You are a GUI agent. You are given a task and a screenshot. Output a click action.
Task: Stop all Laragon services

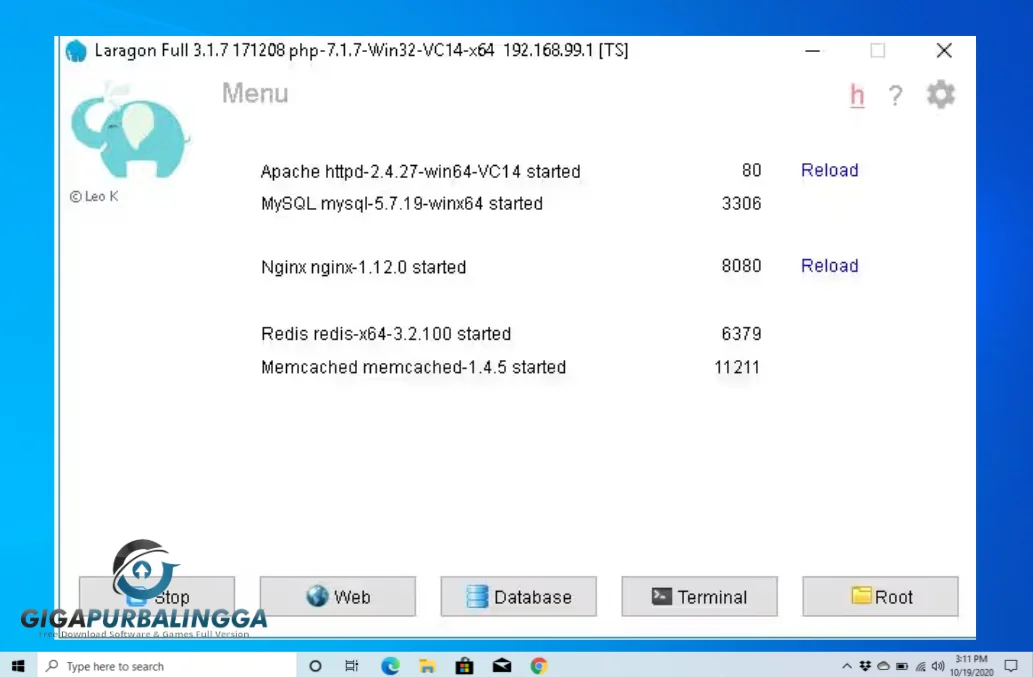click(x=157, y=597)
